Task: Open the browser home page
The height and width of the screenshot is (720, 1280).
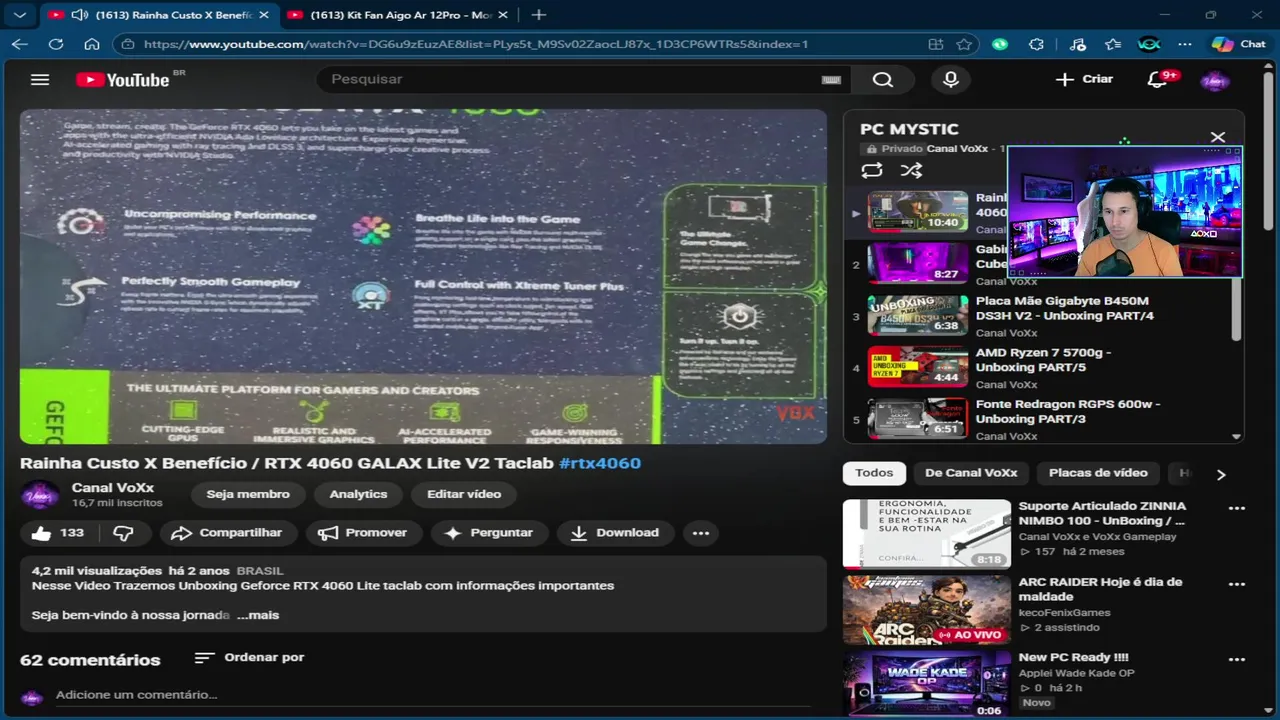Action: pos(92,44)
